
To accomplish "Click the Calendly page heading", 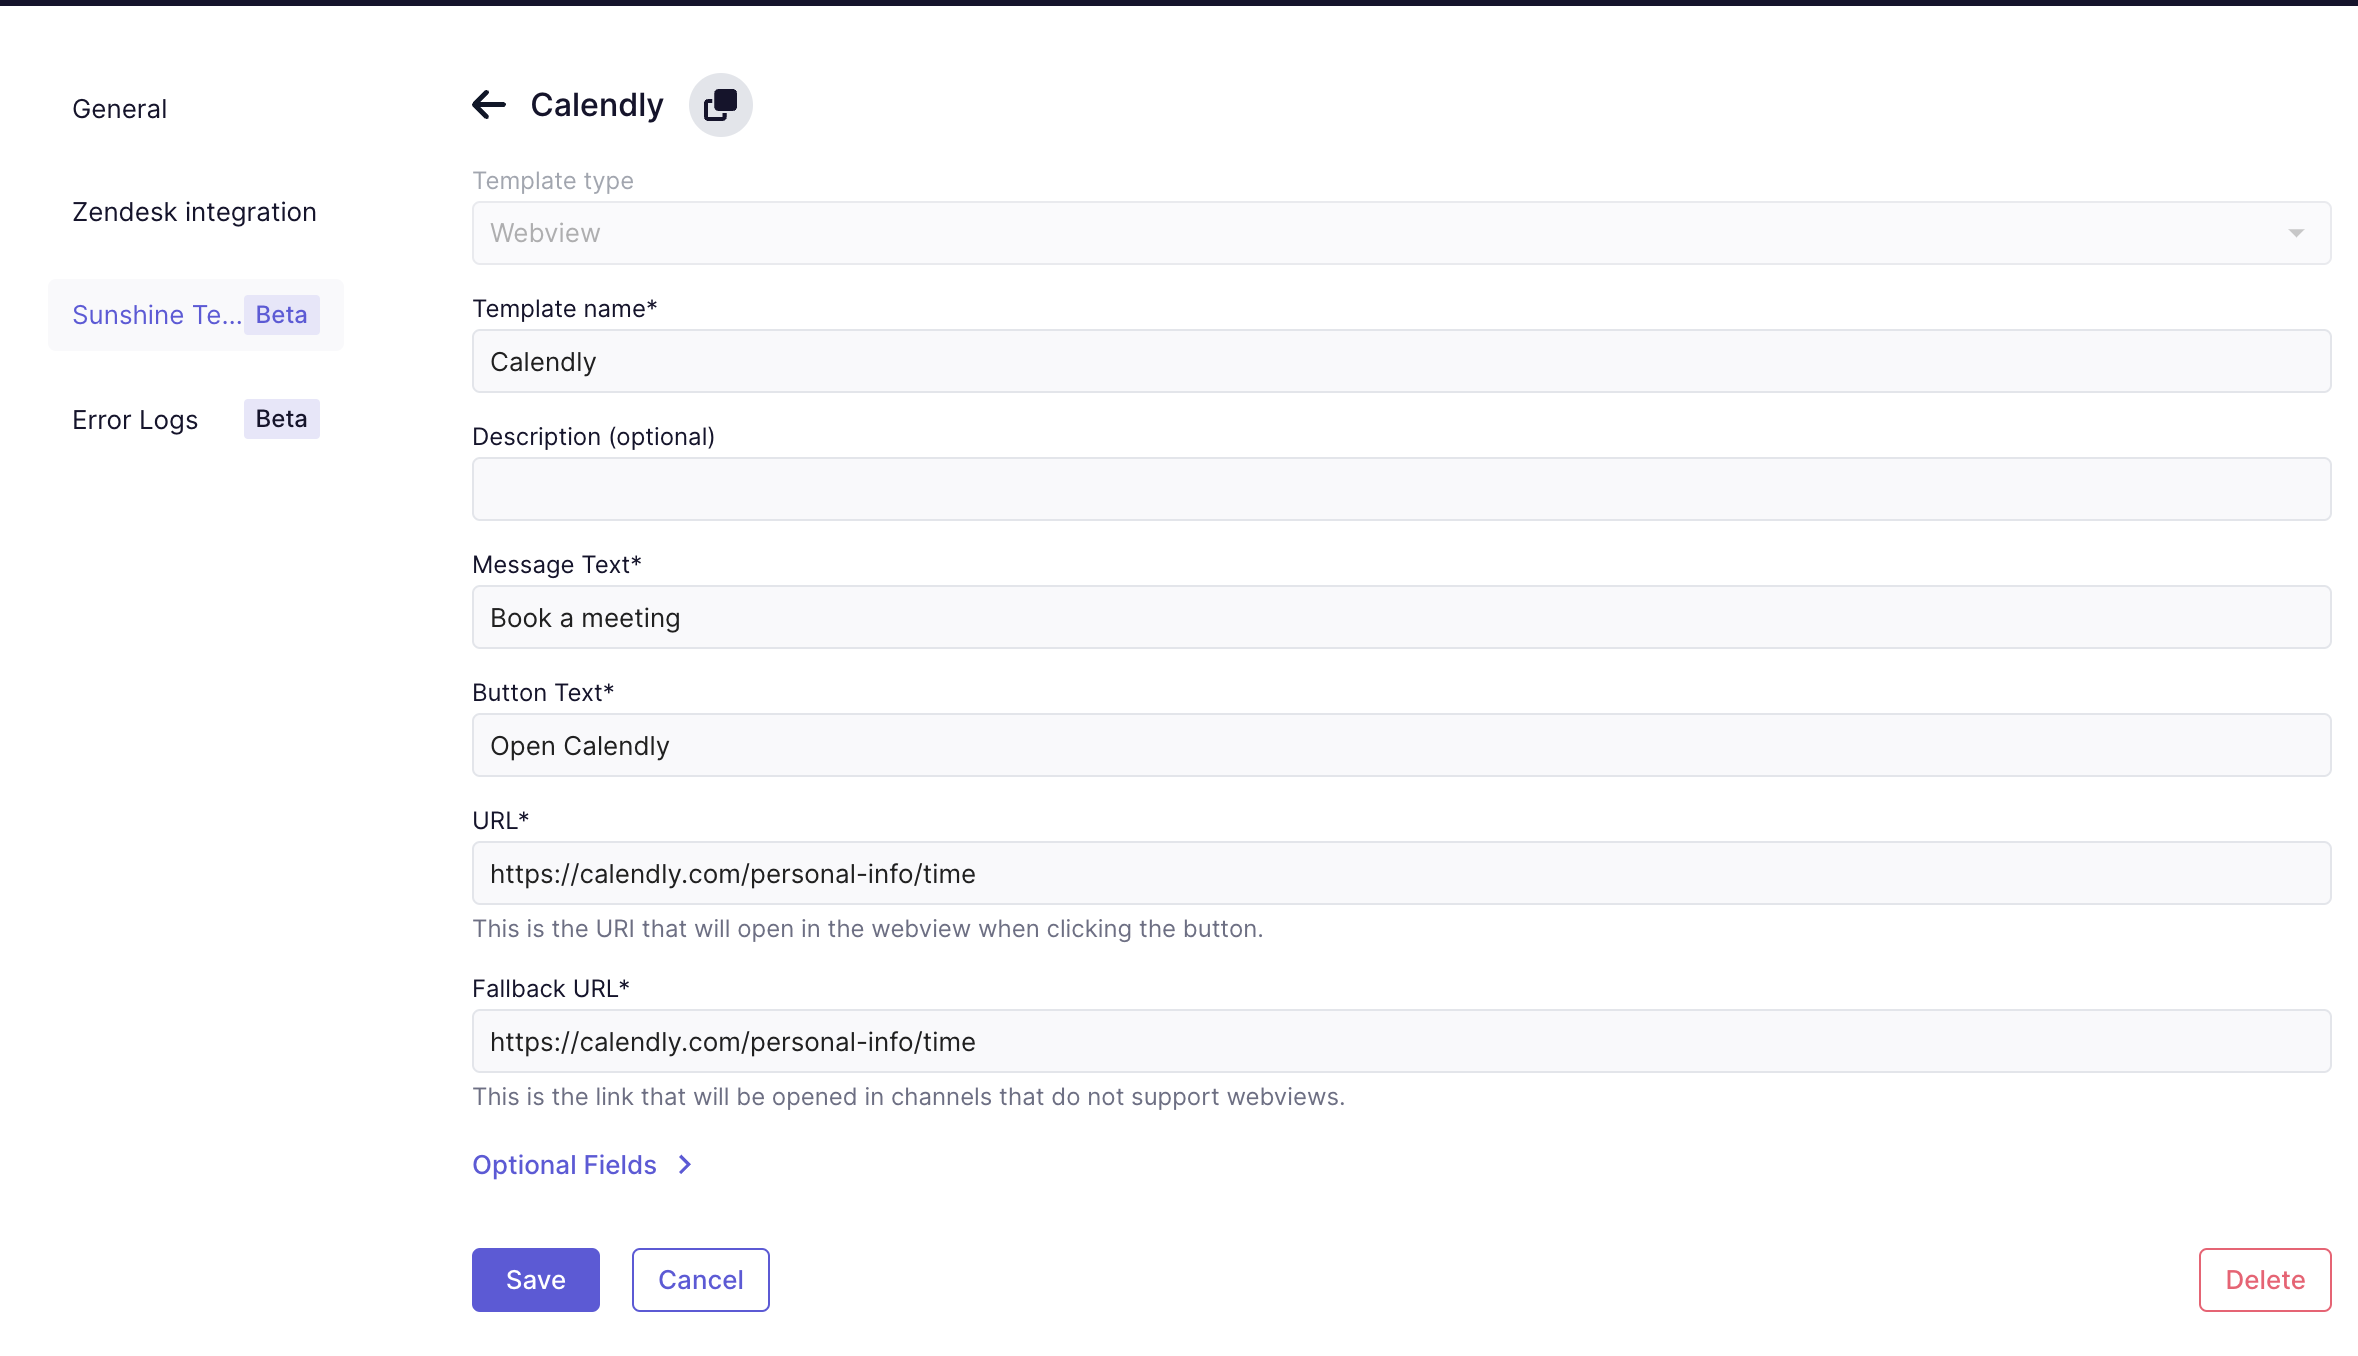I will 597,105.
